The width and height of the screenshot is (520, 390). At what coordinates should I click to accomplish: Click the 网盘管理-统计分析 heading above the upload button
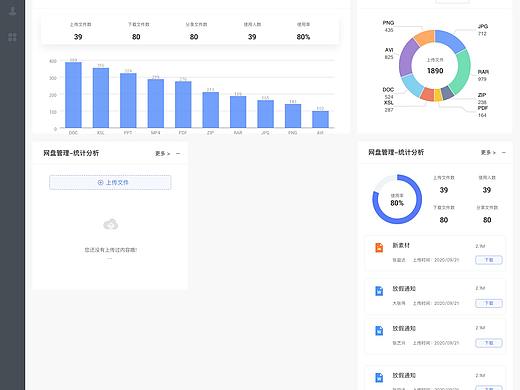[71, 153]
